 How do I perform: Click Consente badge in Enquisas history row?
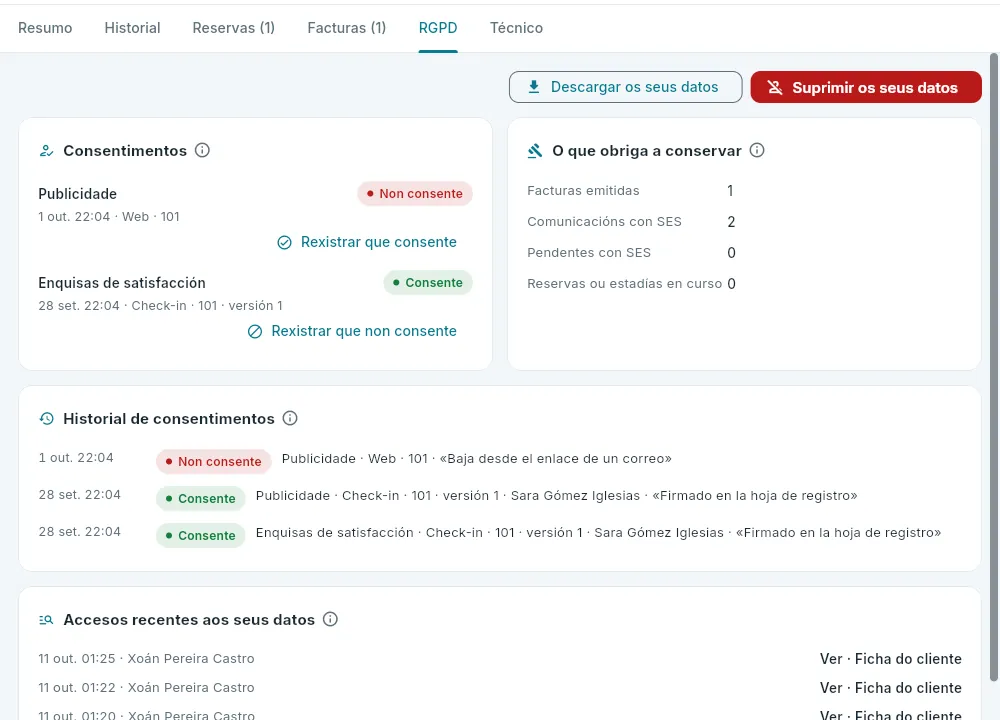(x=200, y=536)
